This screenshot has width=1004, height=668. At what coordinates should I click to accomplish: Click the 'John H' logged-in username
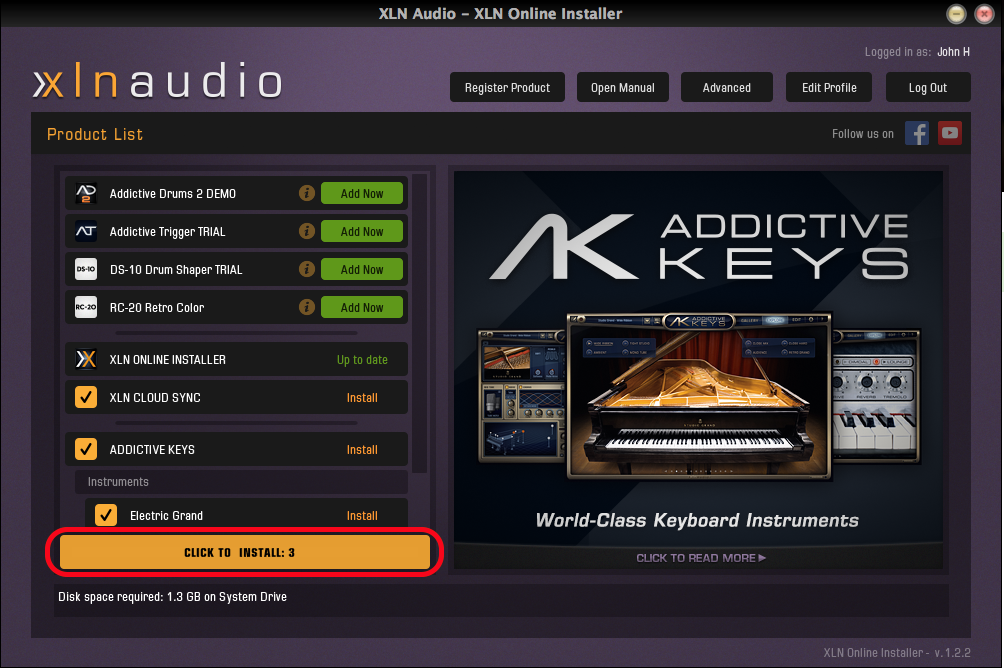953,52
